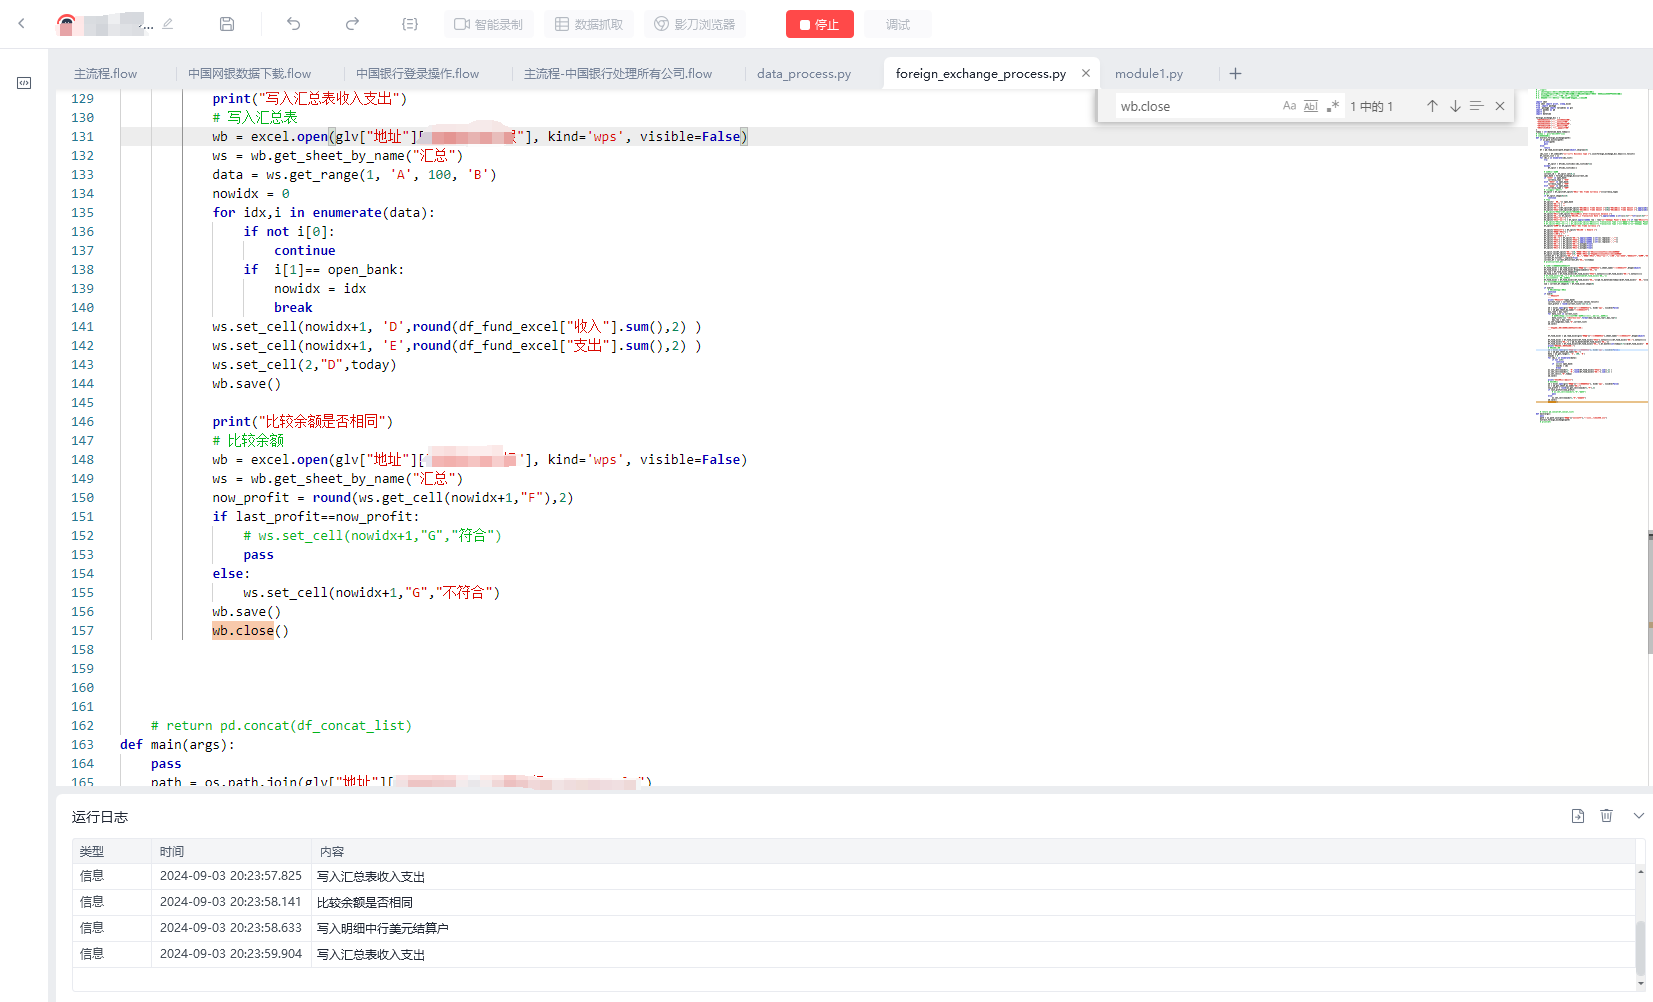Switch to 主流程-中国银行处理所有公司.flow tab
This screenshot has height=1002, width=1653.
click(618, 74)
